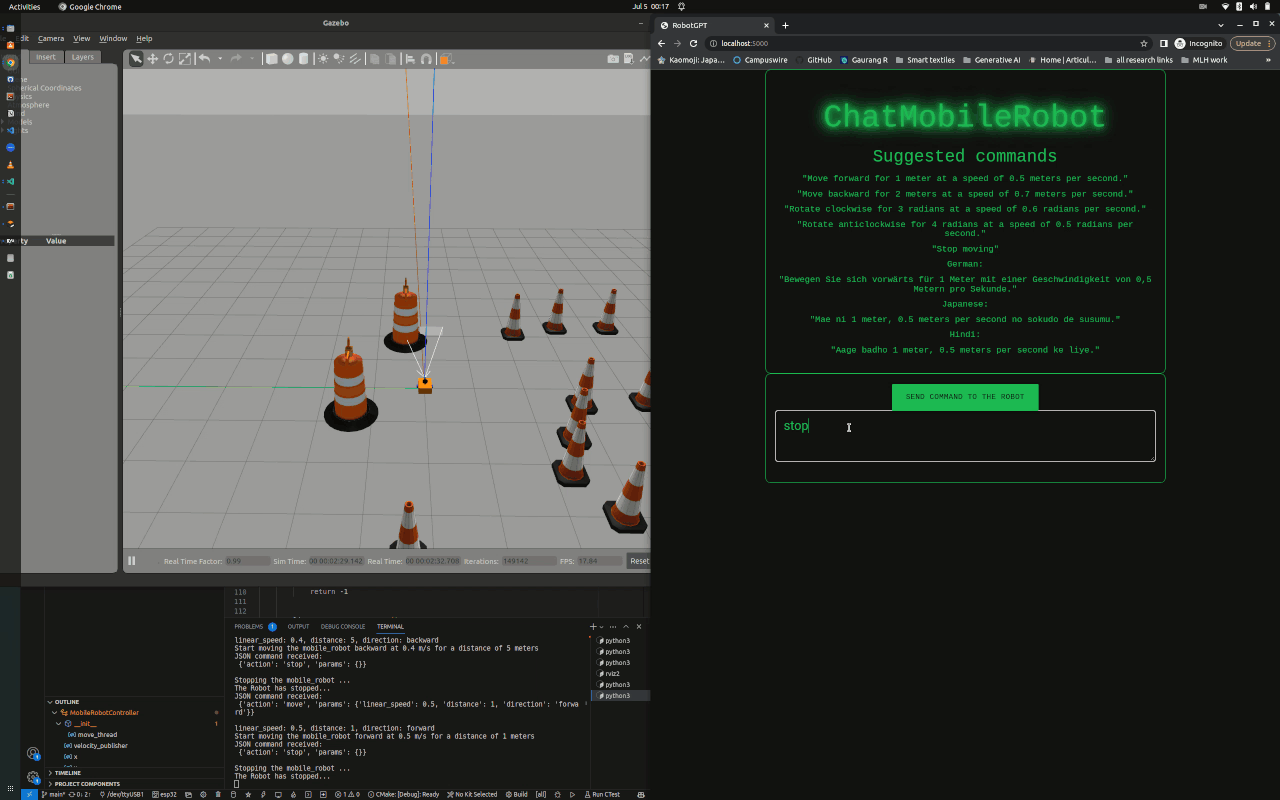The height and width of the screenshot is (800, 1280).
Task: Expand the Project Components section
Action: pos(51,784)
